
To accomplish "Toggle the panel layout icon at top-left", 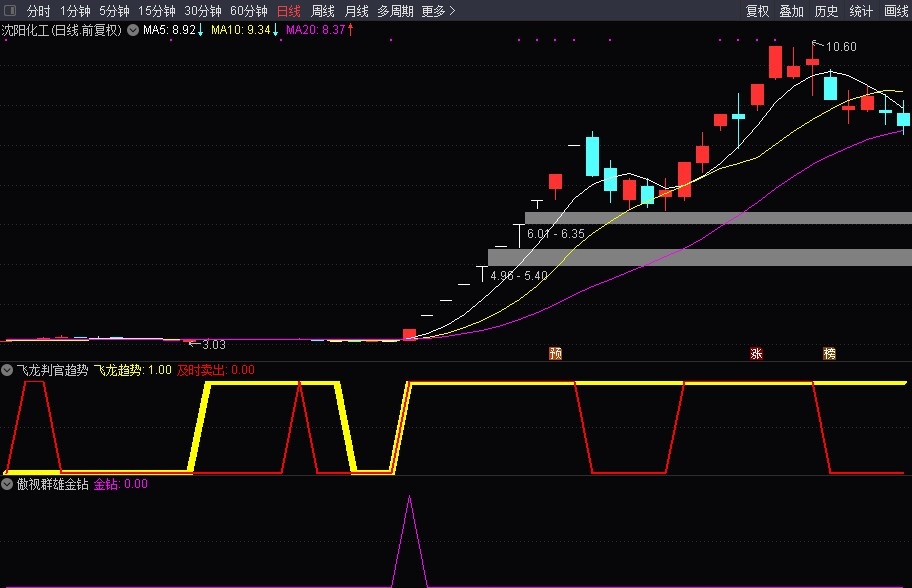I will pyautogui.click(x=10, y=10).
